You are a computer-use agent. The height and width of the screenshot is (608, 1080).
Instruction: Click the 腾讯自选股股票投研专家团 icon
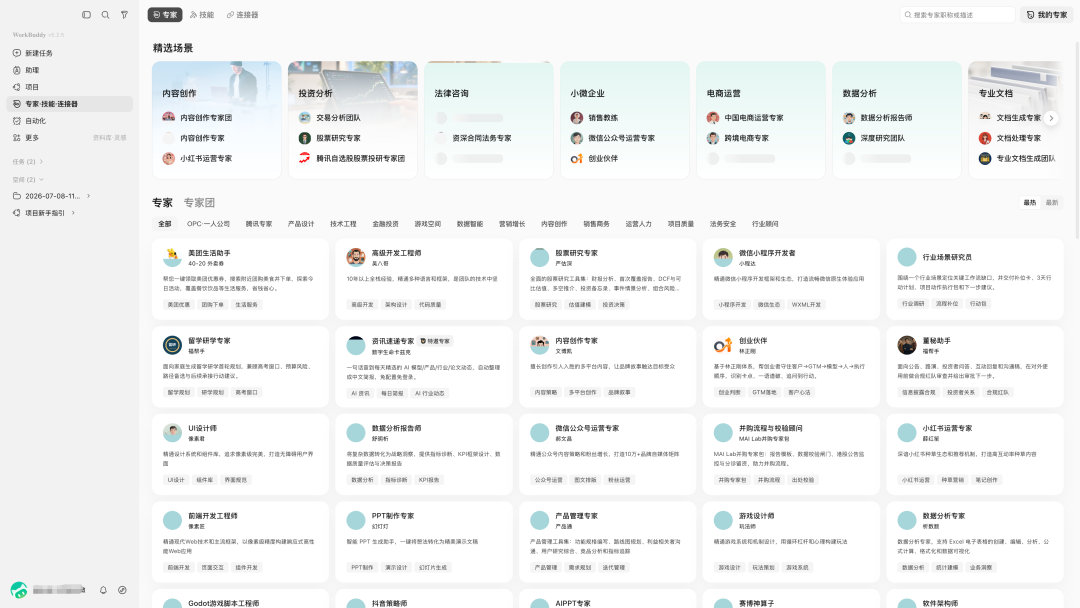tap(304, 158)
